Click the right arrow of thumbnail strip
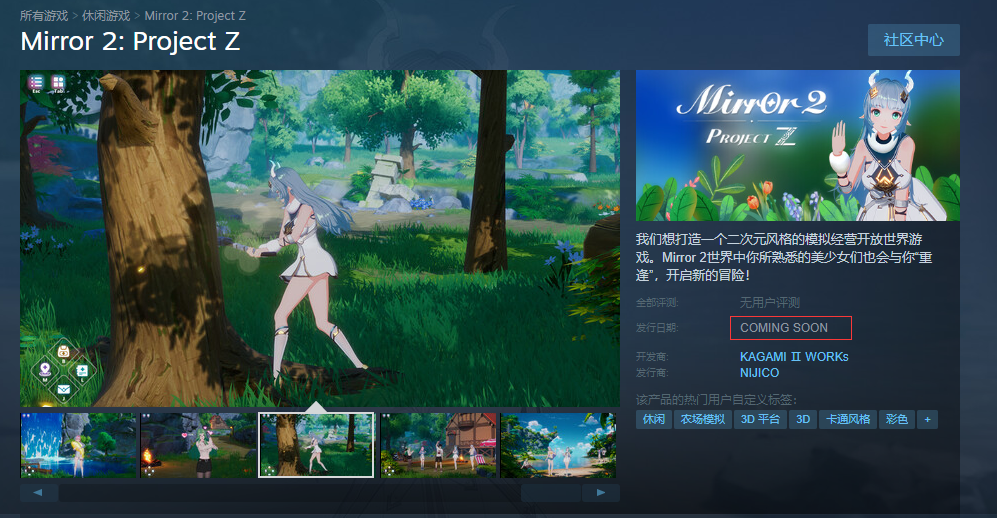Image resolution: width=997 pixels, height=518 pixels. coord(601,493)
